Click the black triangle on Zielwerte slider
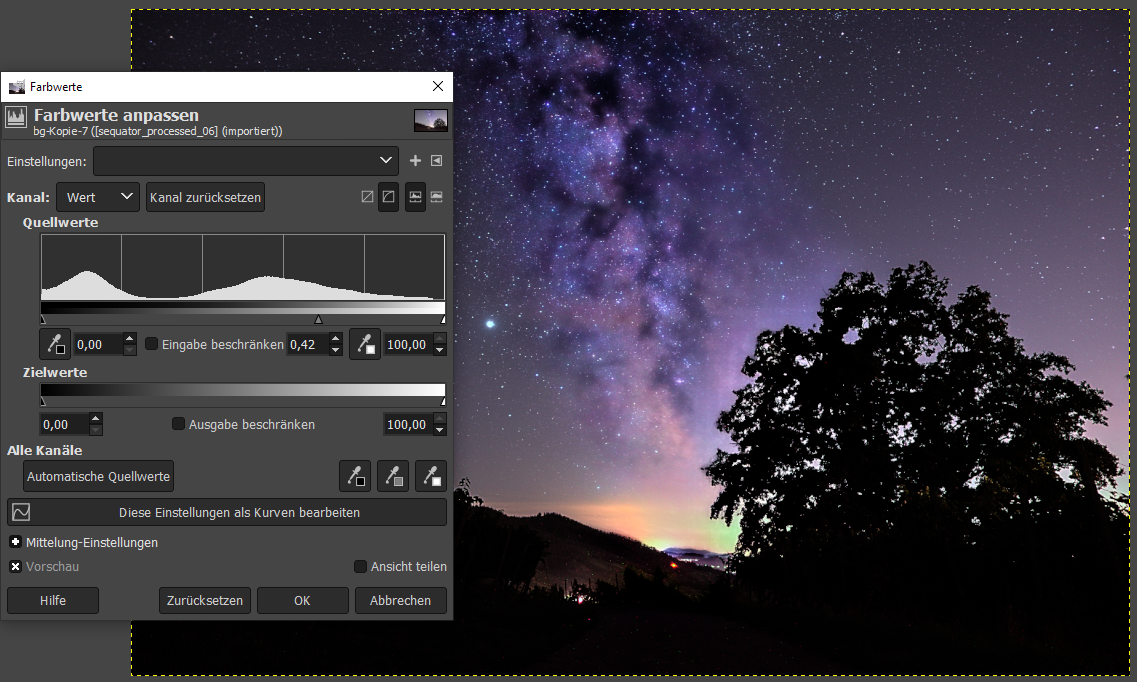This screenshot has height=682, width=1137. click(43, 401)
